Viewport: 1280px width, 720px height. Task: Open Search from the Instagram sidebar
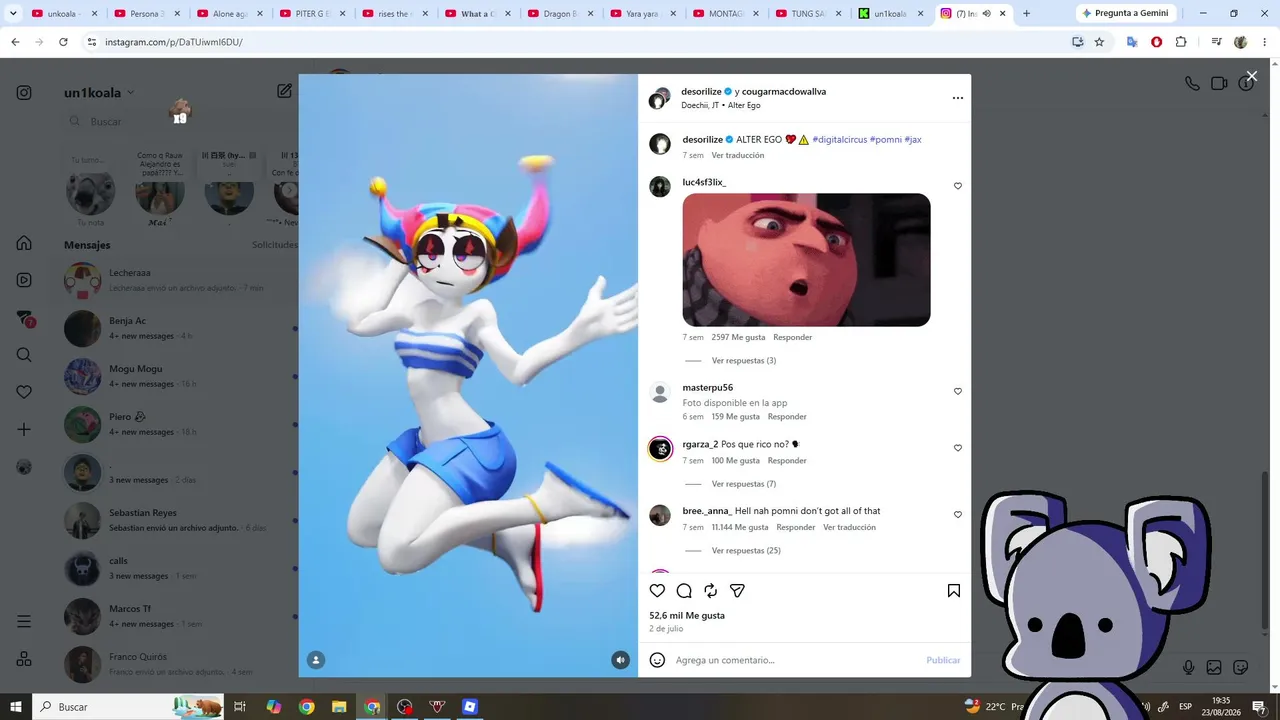24,355
